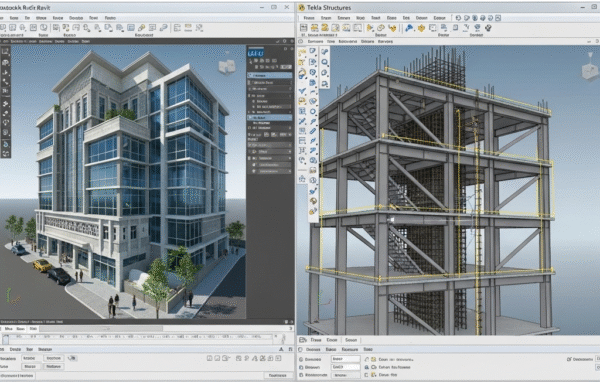Click the button in the bottom-right of Revit's status area
Viewport: 600px width, 382px height.
277,375
